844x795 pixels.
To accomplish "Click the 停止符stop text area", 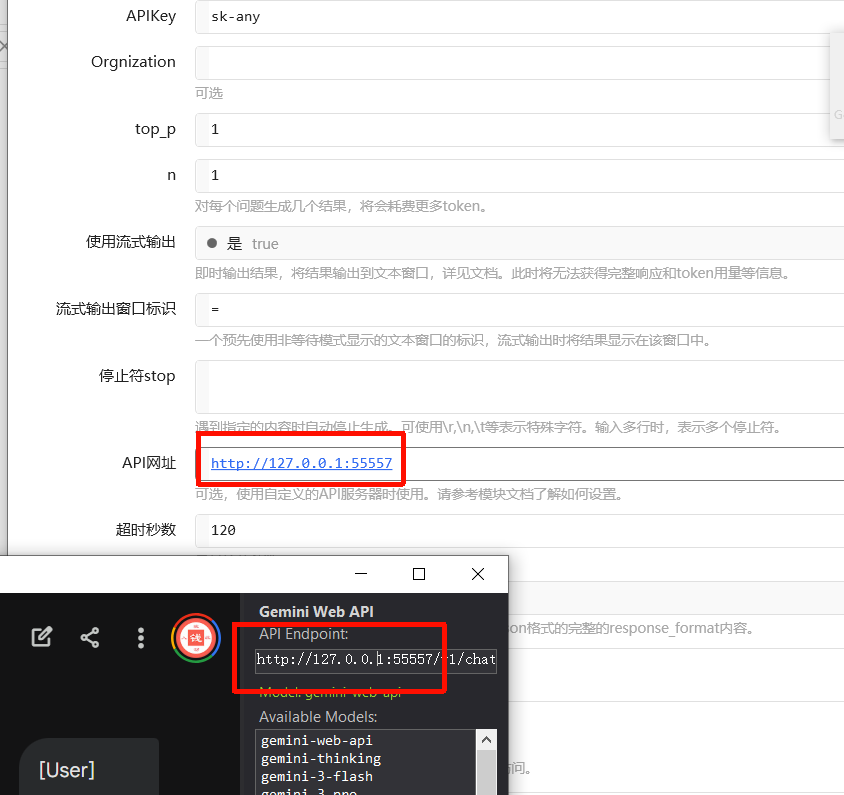I will pos(520,387).
